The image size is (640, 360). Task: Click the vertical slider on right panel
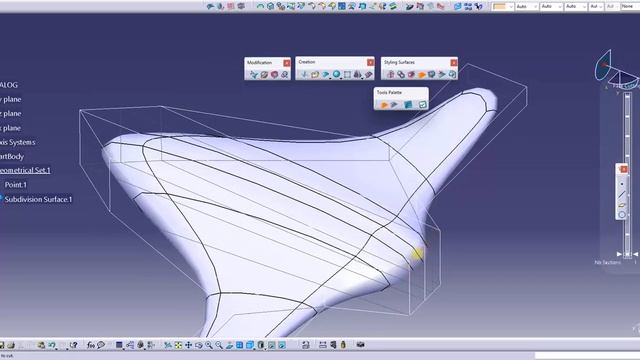pos(628,176)
